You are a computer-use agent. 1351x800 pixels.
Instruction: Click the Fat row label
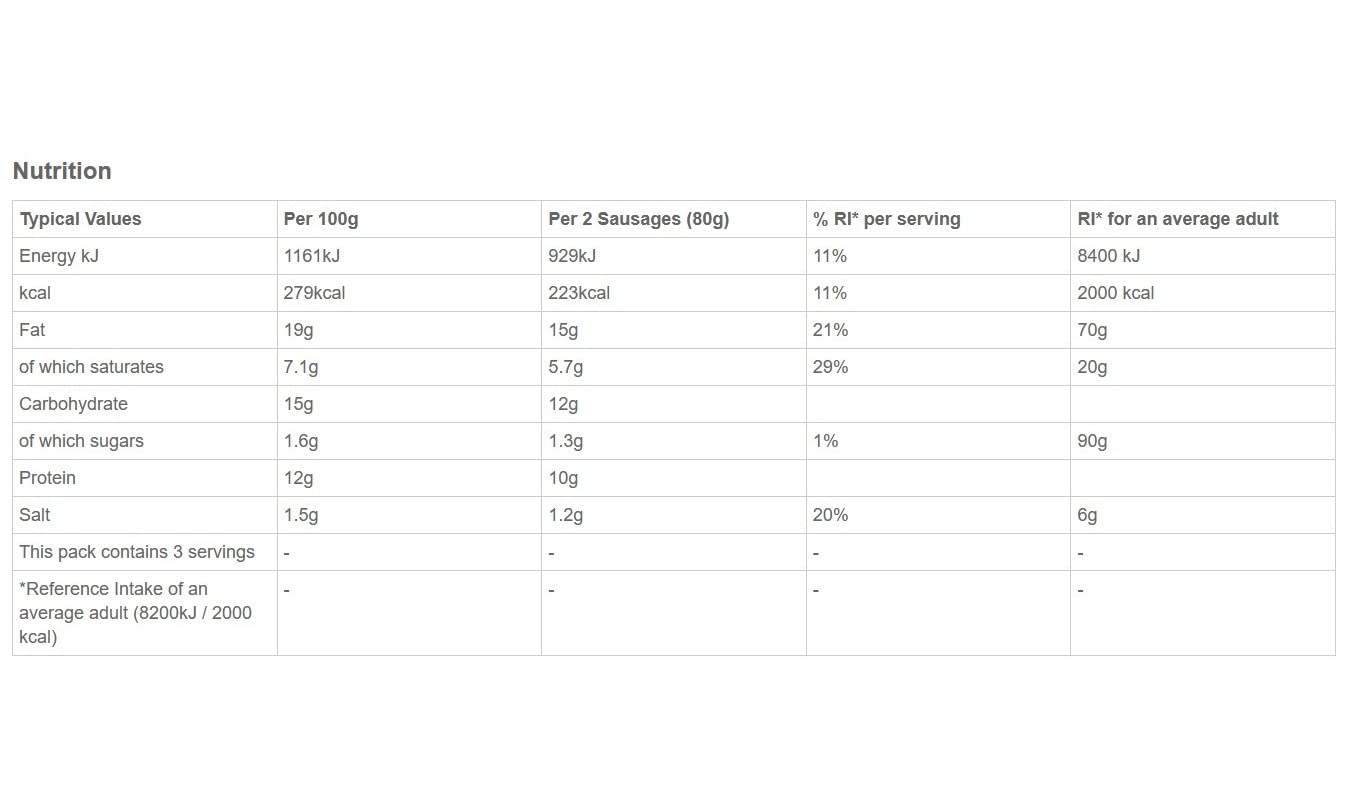point(32,330)
